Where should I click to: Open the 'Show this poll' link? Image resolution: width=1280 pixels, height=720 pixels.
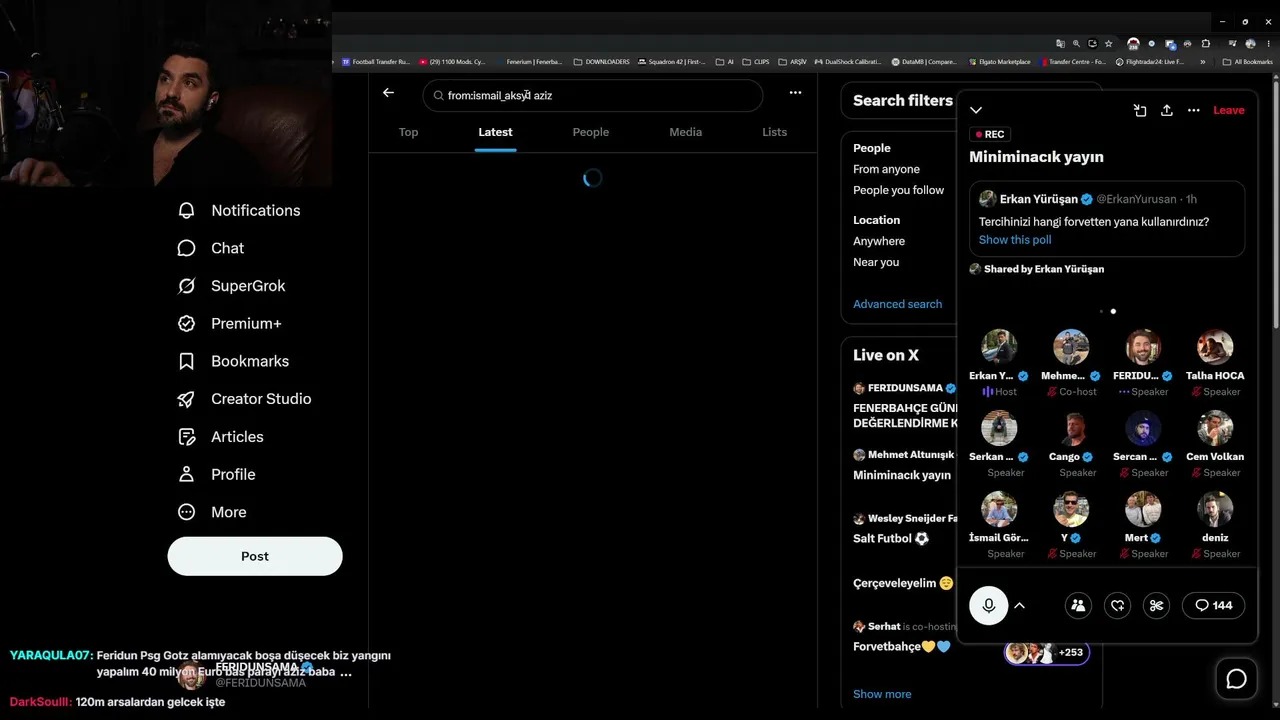1015,240
